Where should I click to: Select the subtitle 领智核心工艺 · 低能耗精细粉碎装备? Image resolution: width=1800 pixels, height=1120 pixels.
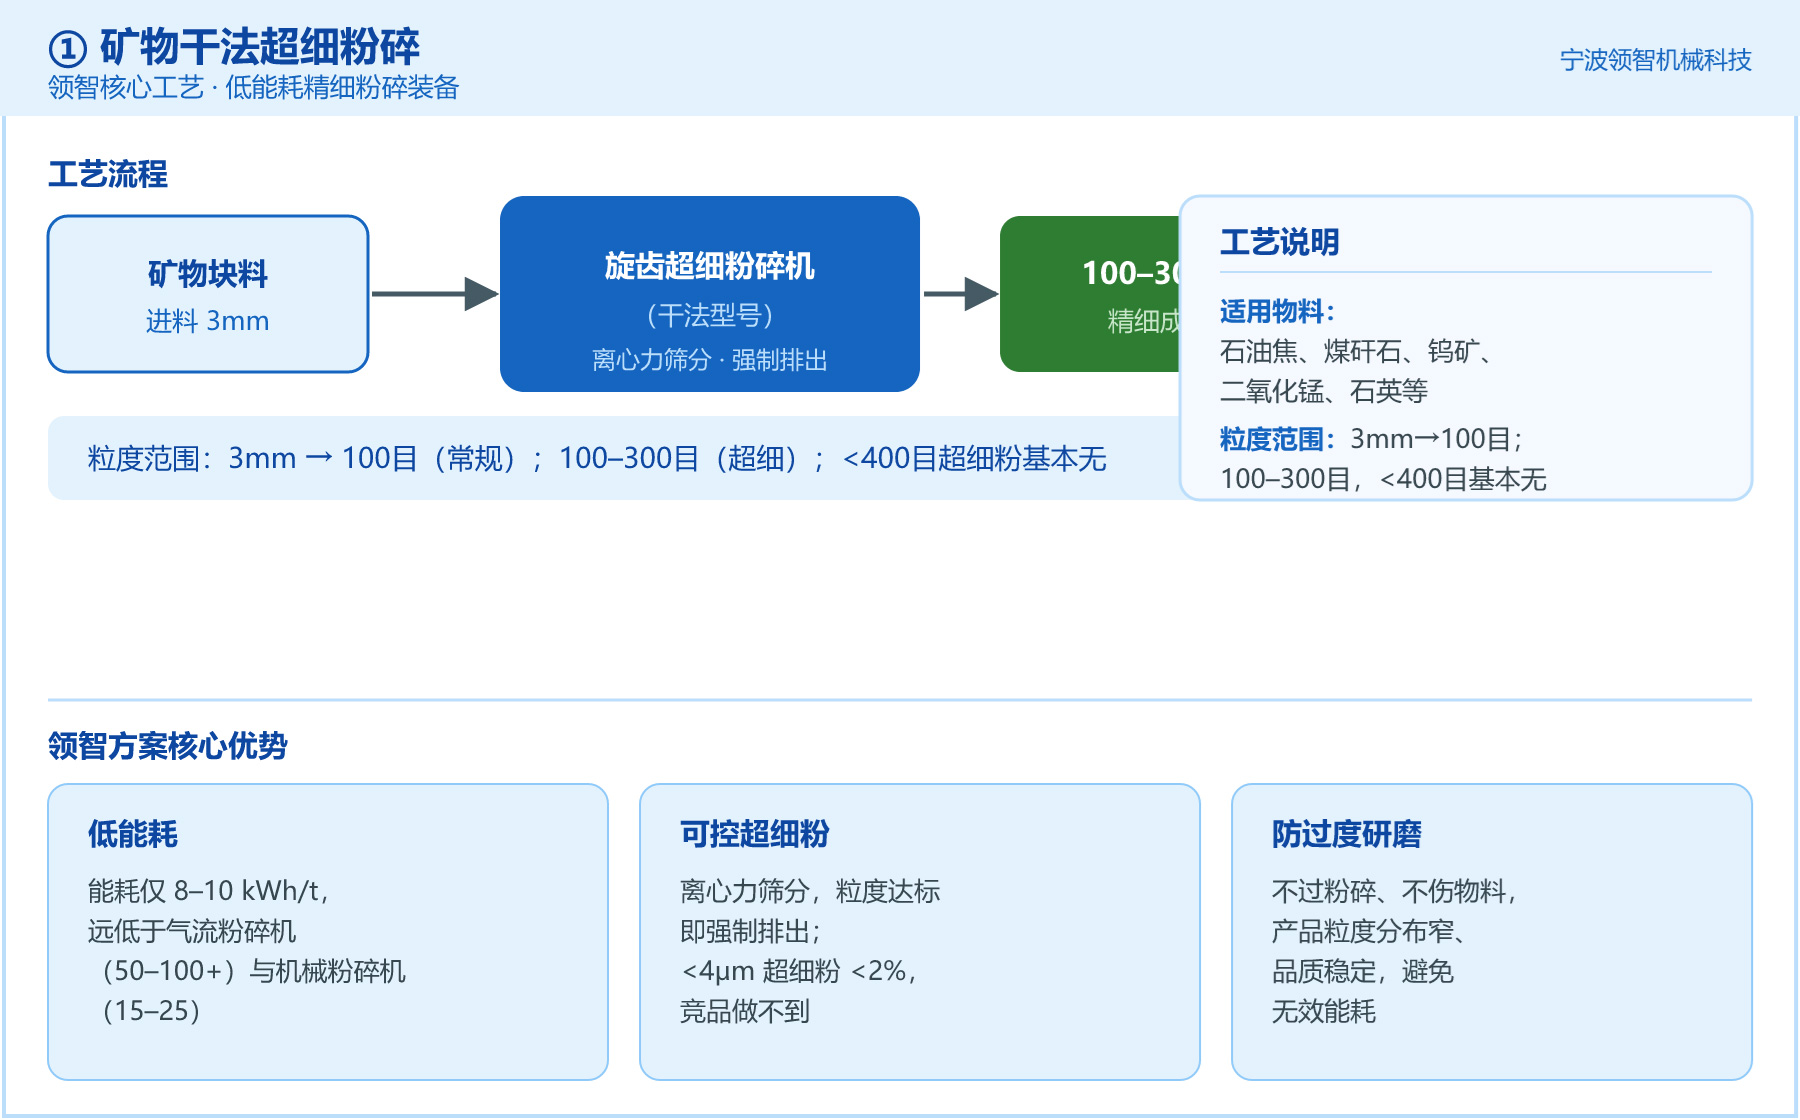[253, 88]
